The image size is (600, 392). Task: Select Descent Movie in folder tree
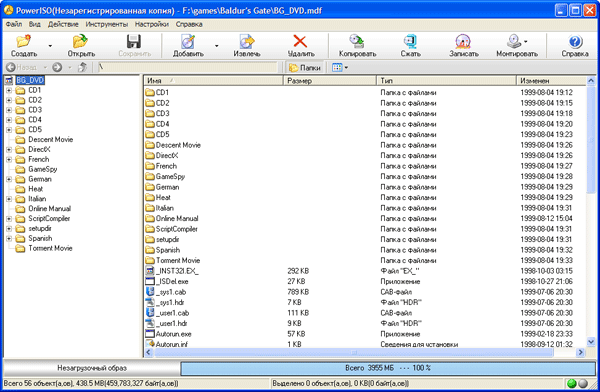(50, 140)
